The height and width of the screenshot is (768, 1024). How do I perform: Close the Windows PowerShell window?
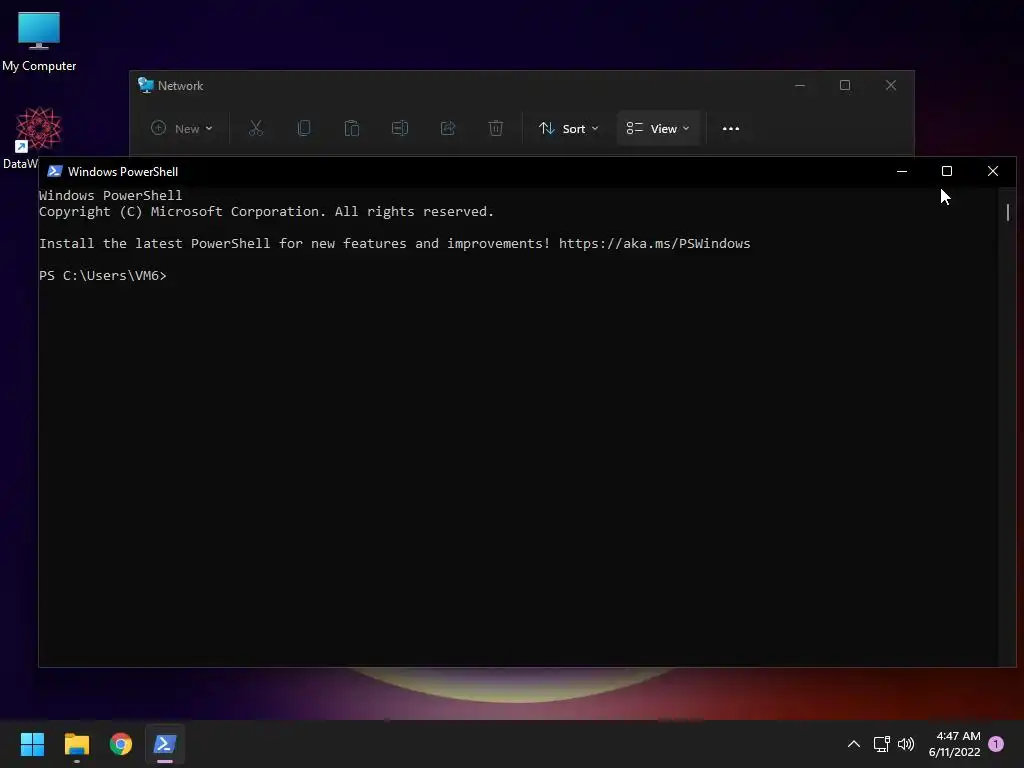tap(993, 171)
